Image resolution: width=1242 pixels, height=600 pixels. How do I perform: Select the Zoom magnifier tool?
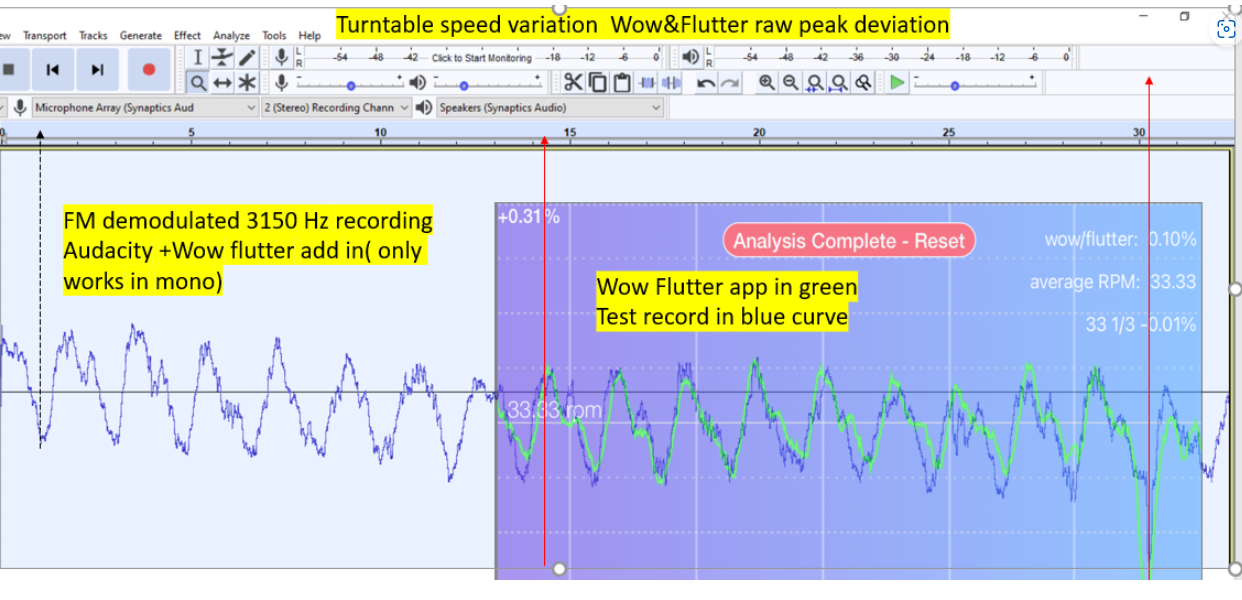(x=198, y=82)
